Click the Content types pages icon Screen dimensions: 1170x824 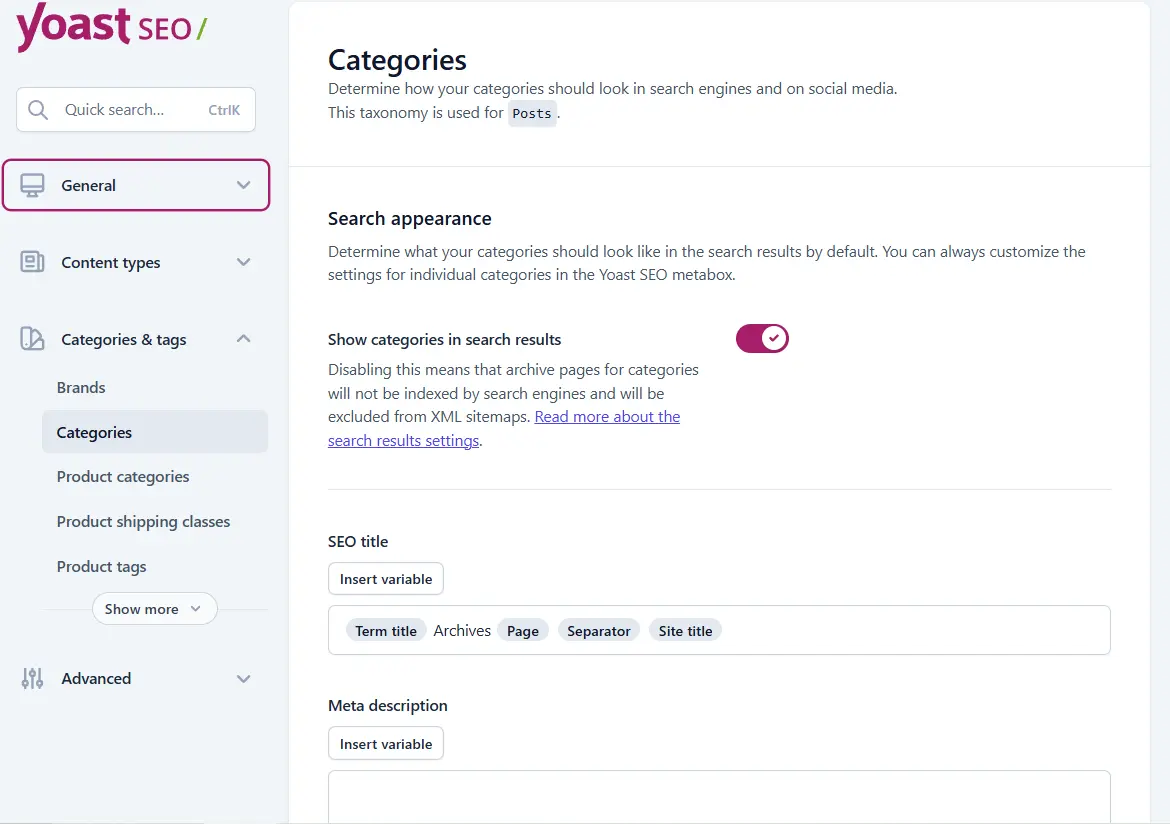pos(34,262)
